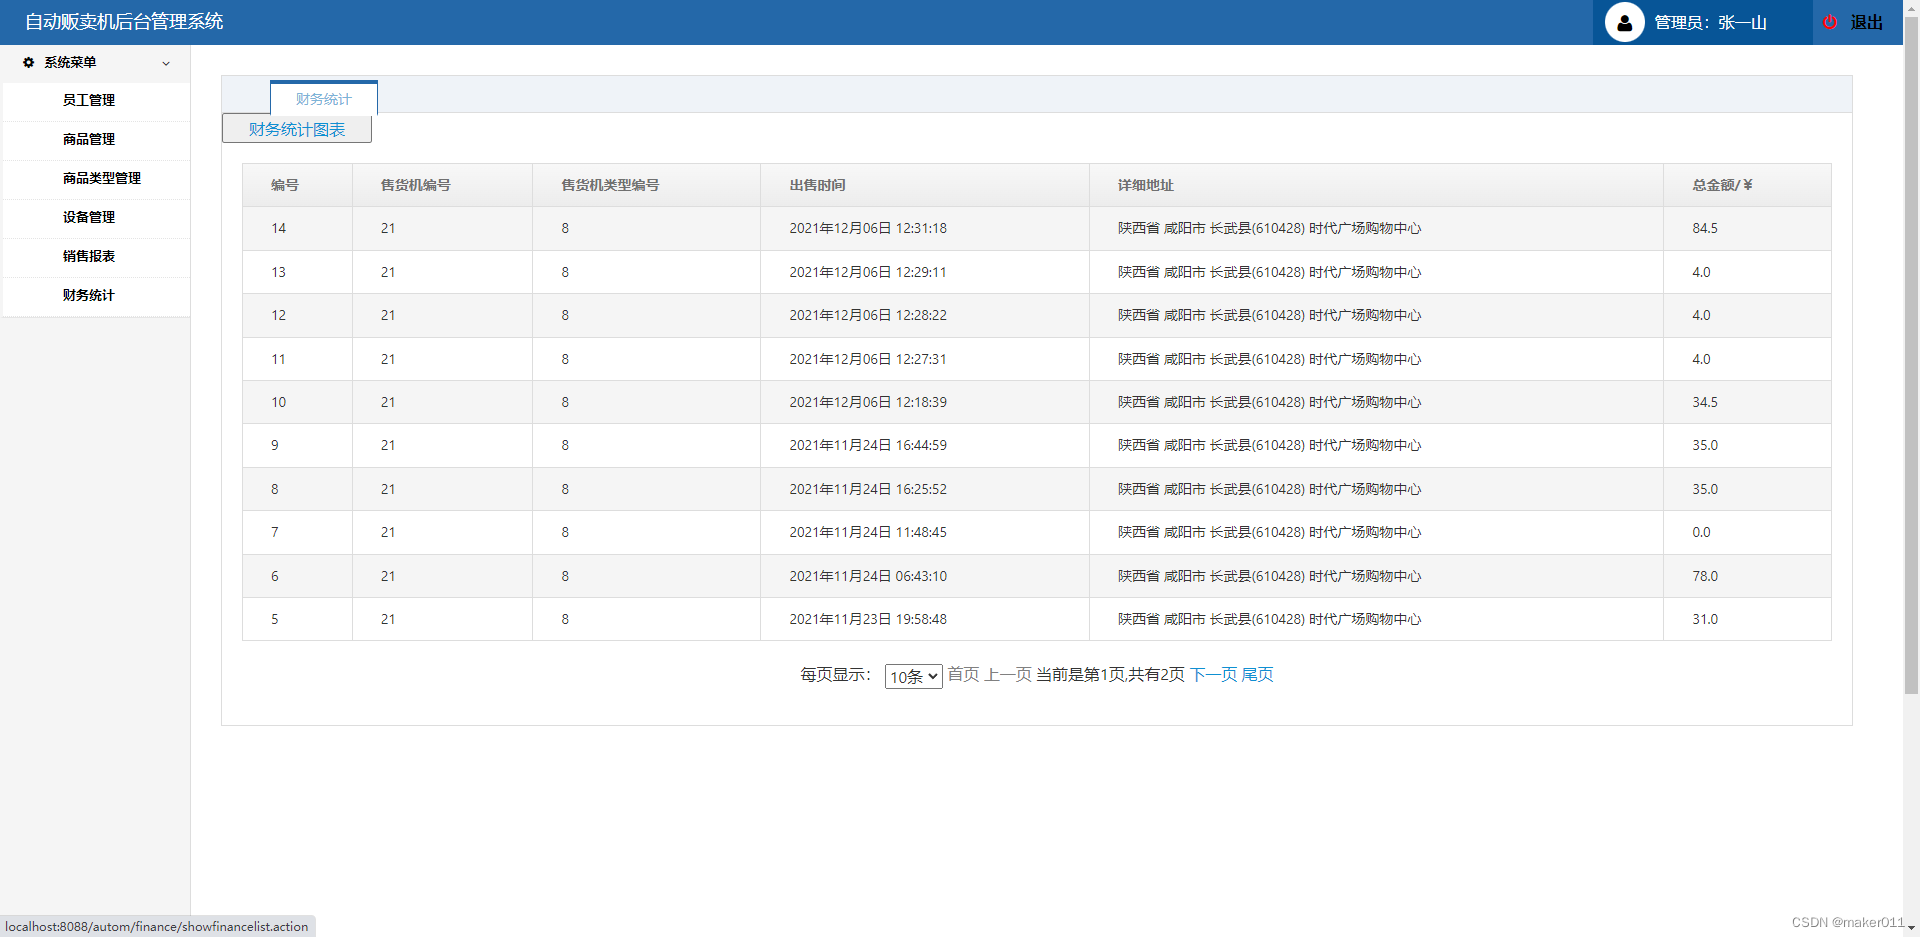Click the time 2021年11月24日 11:48:45

(868, 532)
